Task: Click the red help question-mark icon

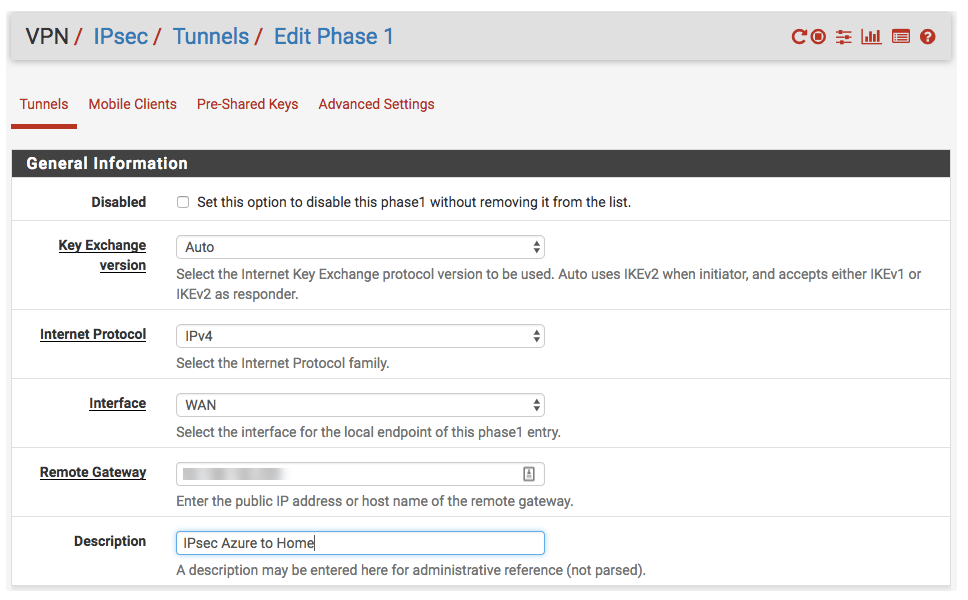Action: click(928, 37)
